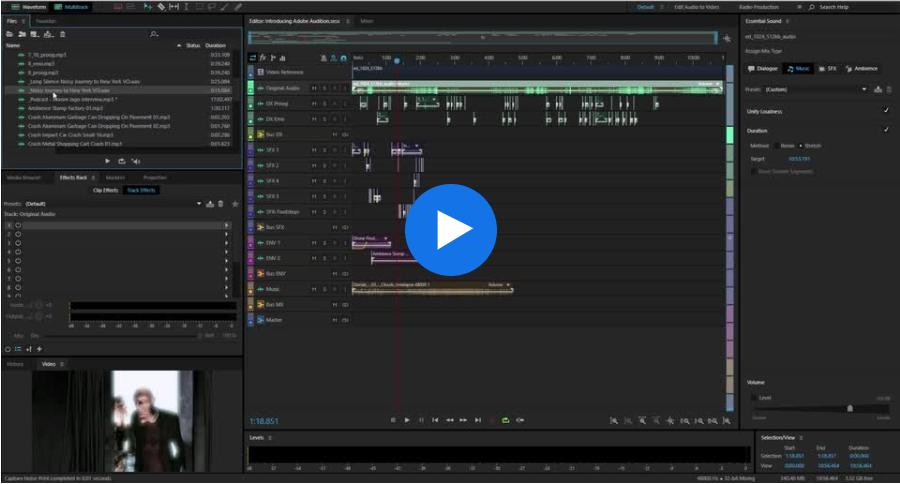Toggle power for effect slot 4
The image size is (900, 484).
18,252
